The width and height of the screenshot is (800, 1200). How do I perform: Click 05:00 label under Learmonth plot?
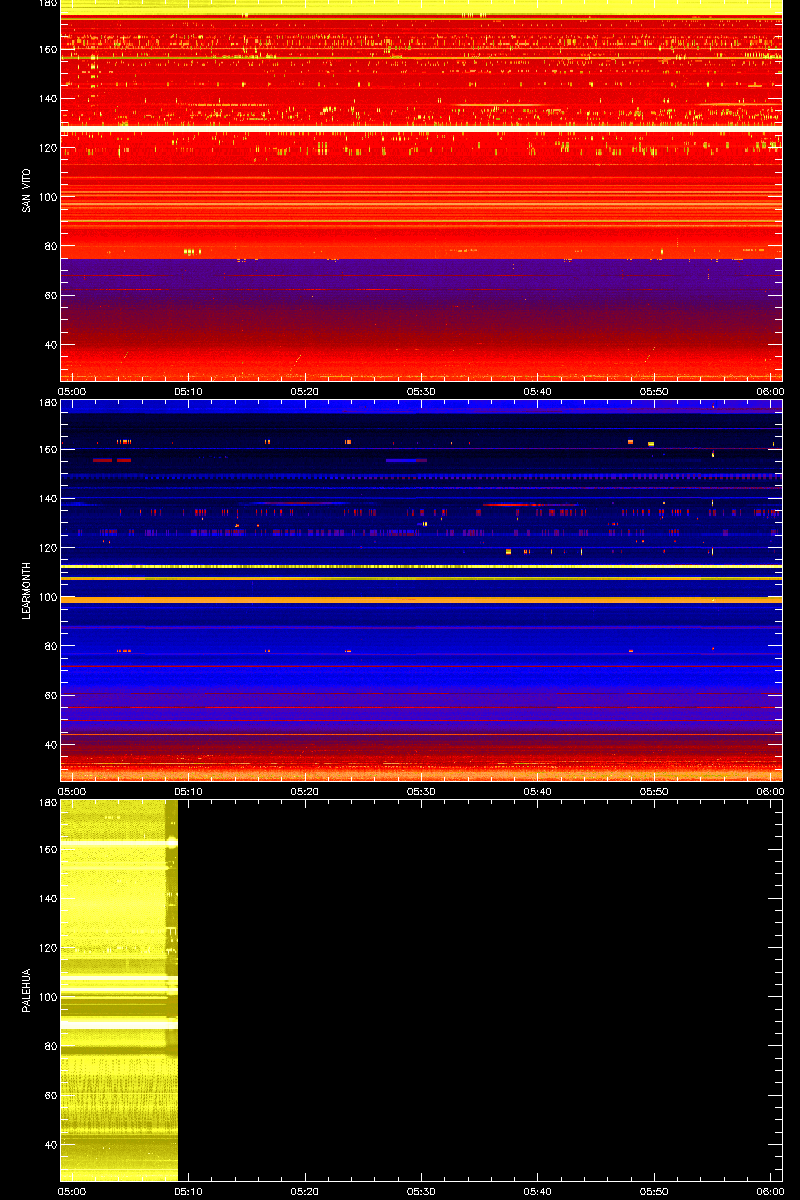[x=72, y=791]
